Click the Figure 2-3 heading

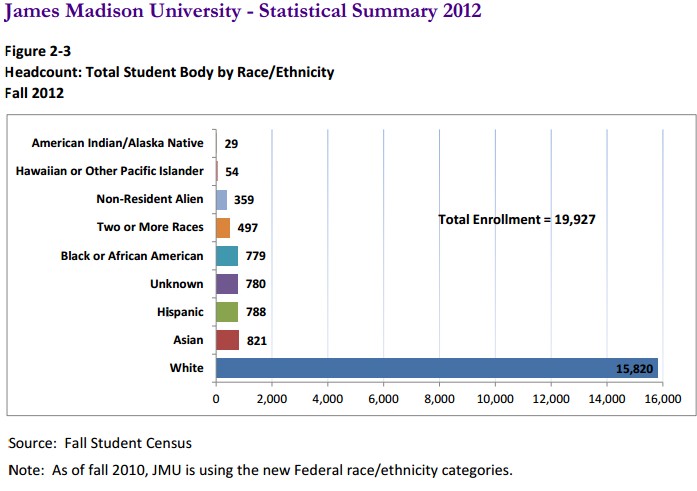36,53
